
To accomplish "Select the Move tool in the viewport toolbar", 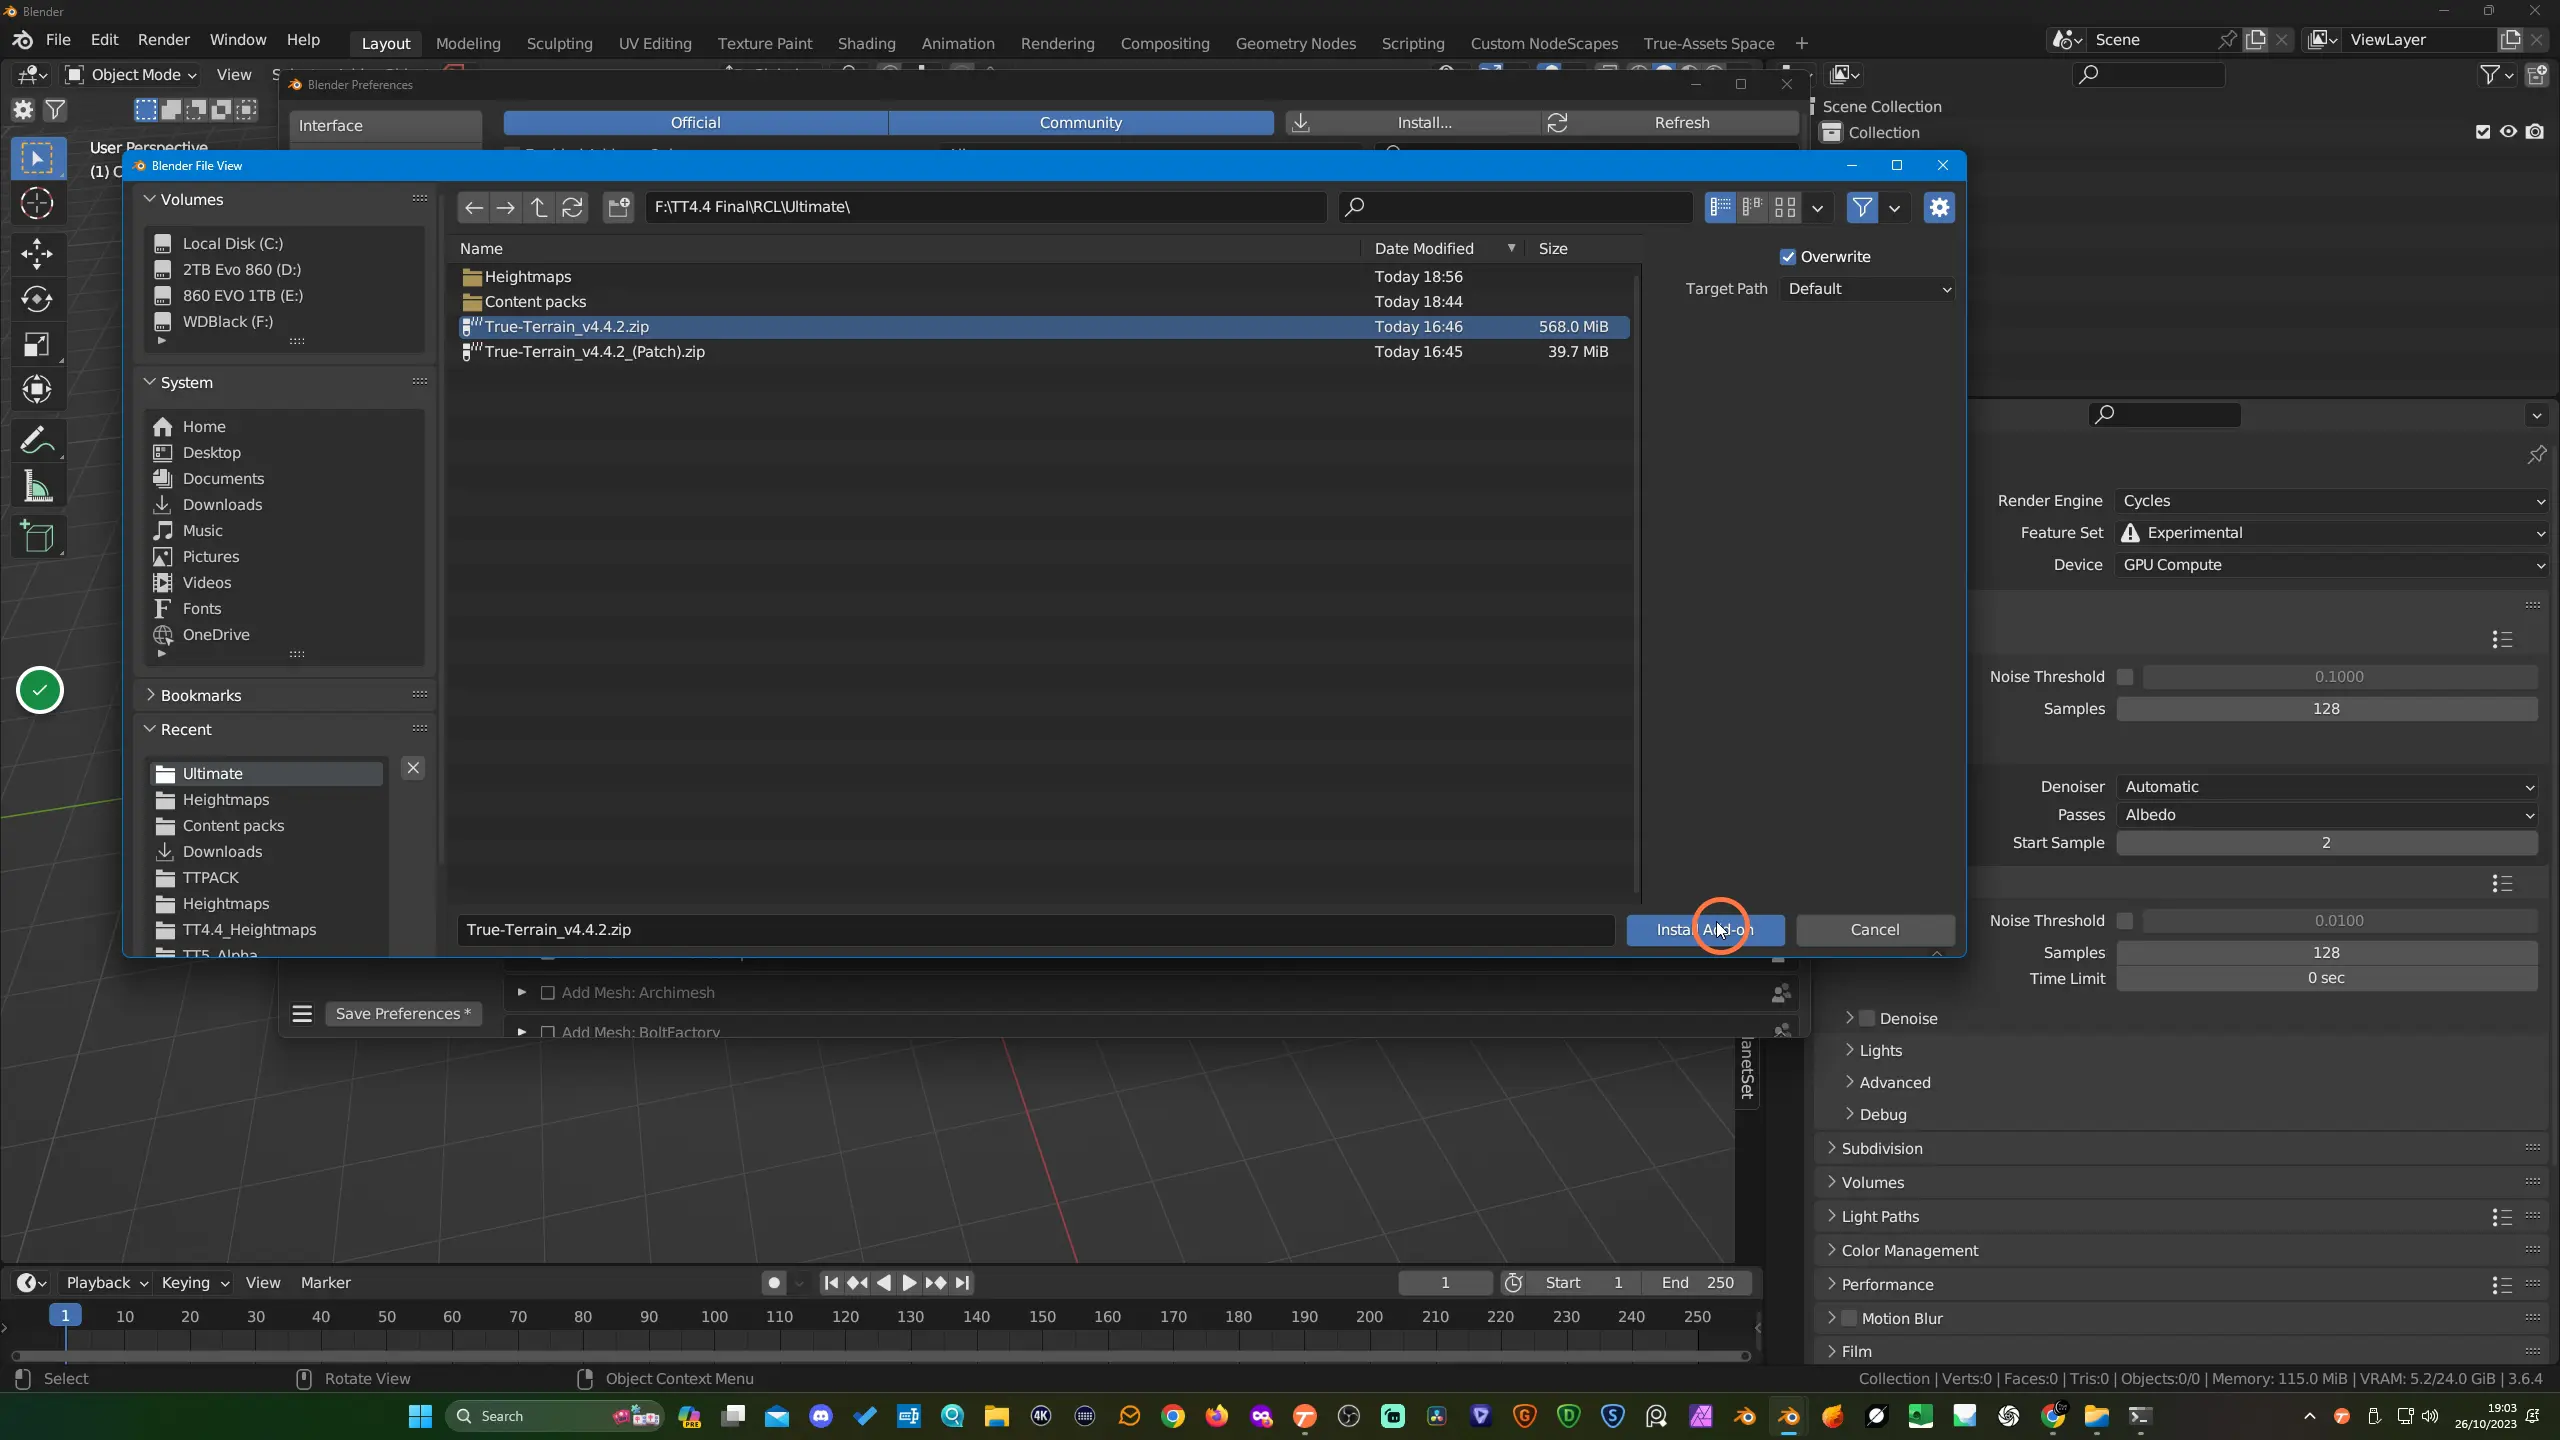I will coord(37,253).
